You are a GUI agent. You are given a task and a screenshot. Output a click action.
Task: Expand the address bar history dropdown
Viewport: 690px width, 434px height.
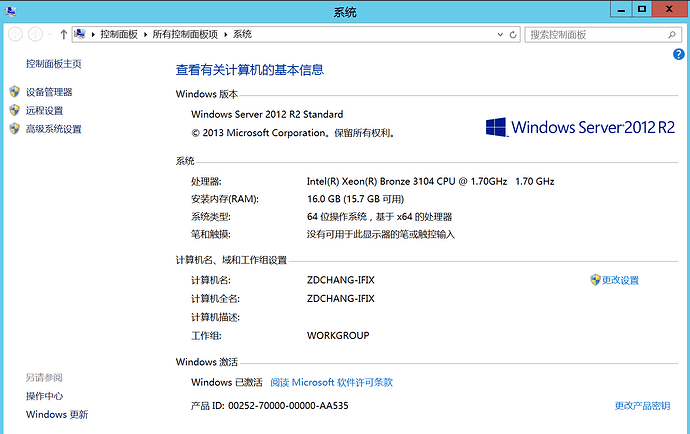[500, 34]
